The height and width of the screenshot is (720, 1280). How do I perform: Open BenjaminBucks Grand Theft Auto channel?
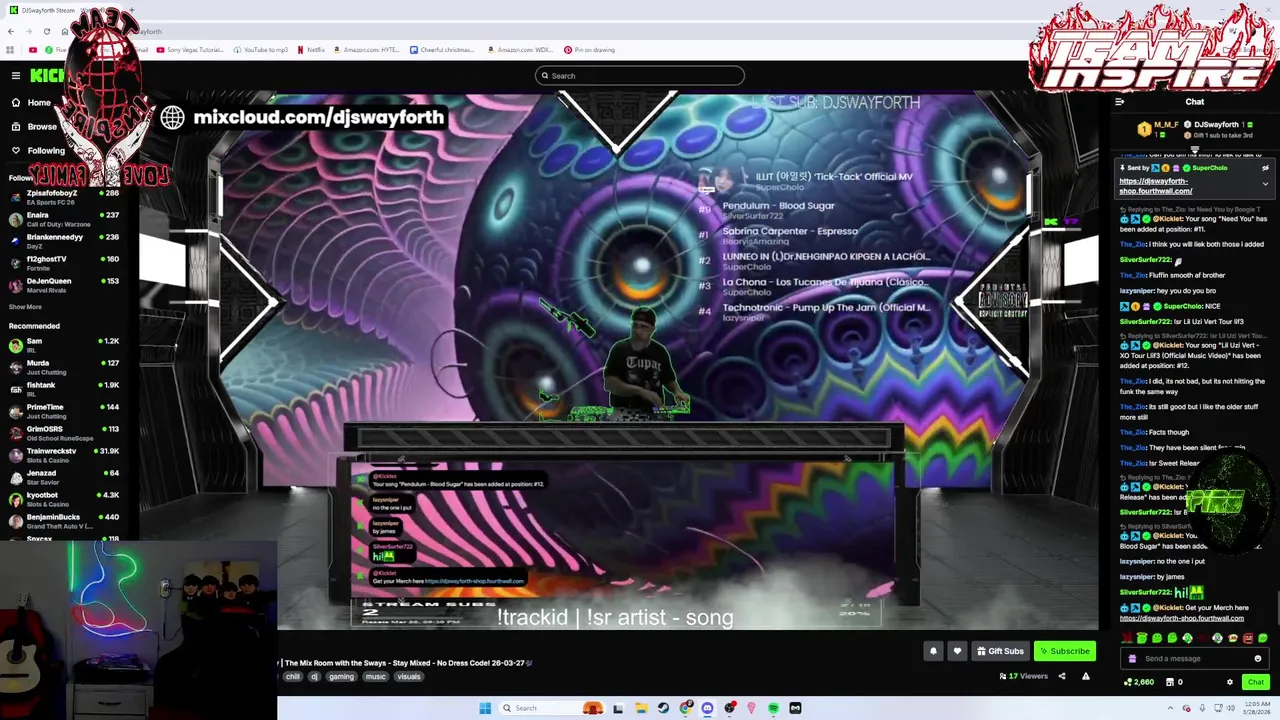coord(64,521)
